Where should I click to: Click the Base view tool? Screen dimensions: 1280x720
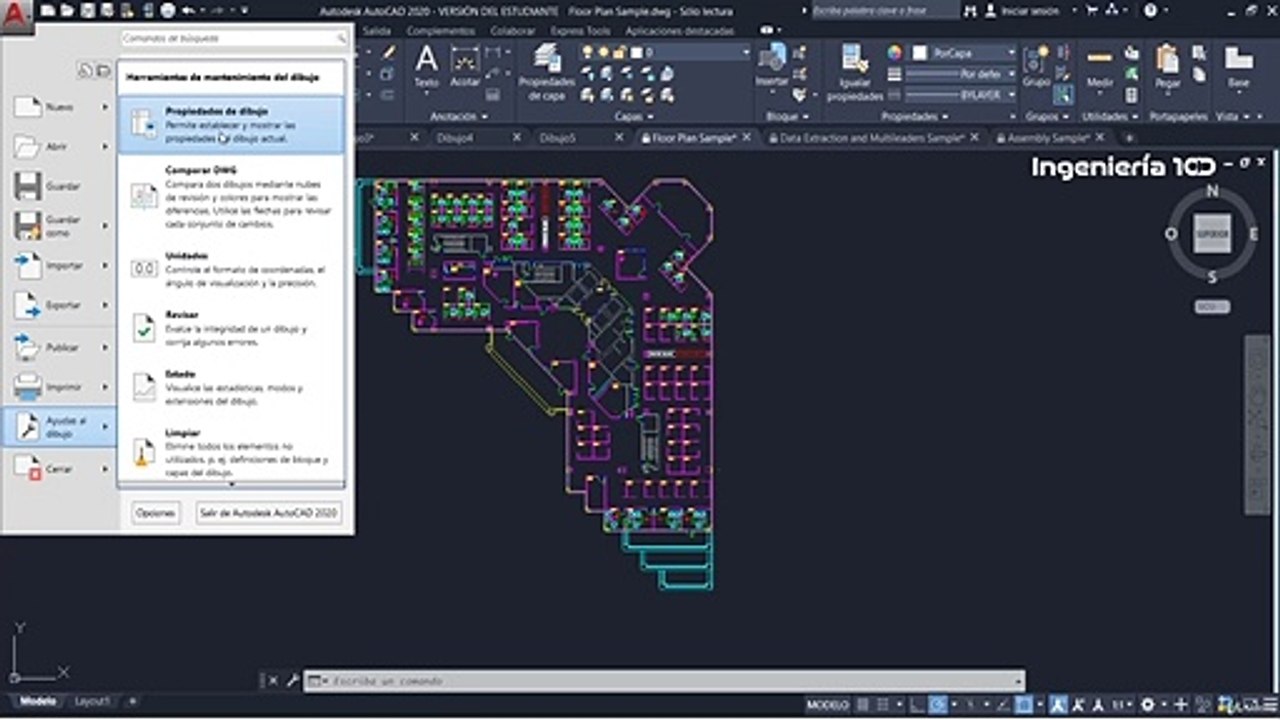pyautogui.click(x=1238, y=67)
